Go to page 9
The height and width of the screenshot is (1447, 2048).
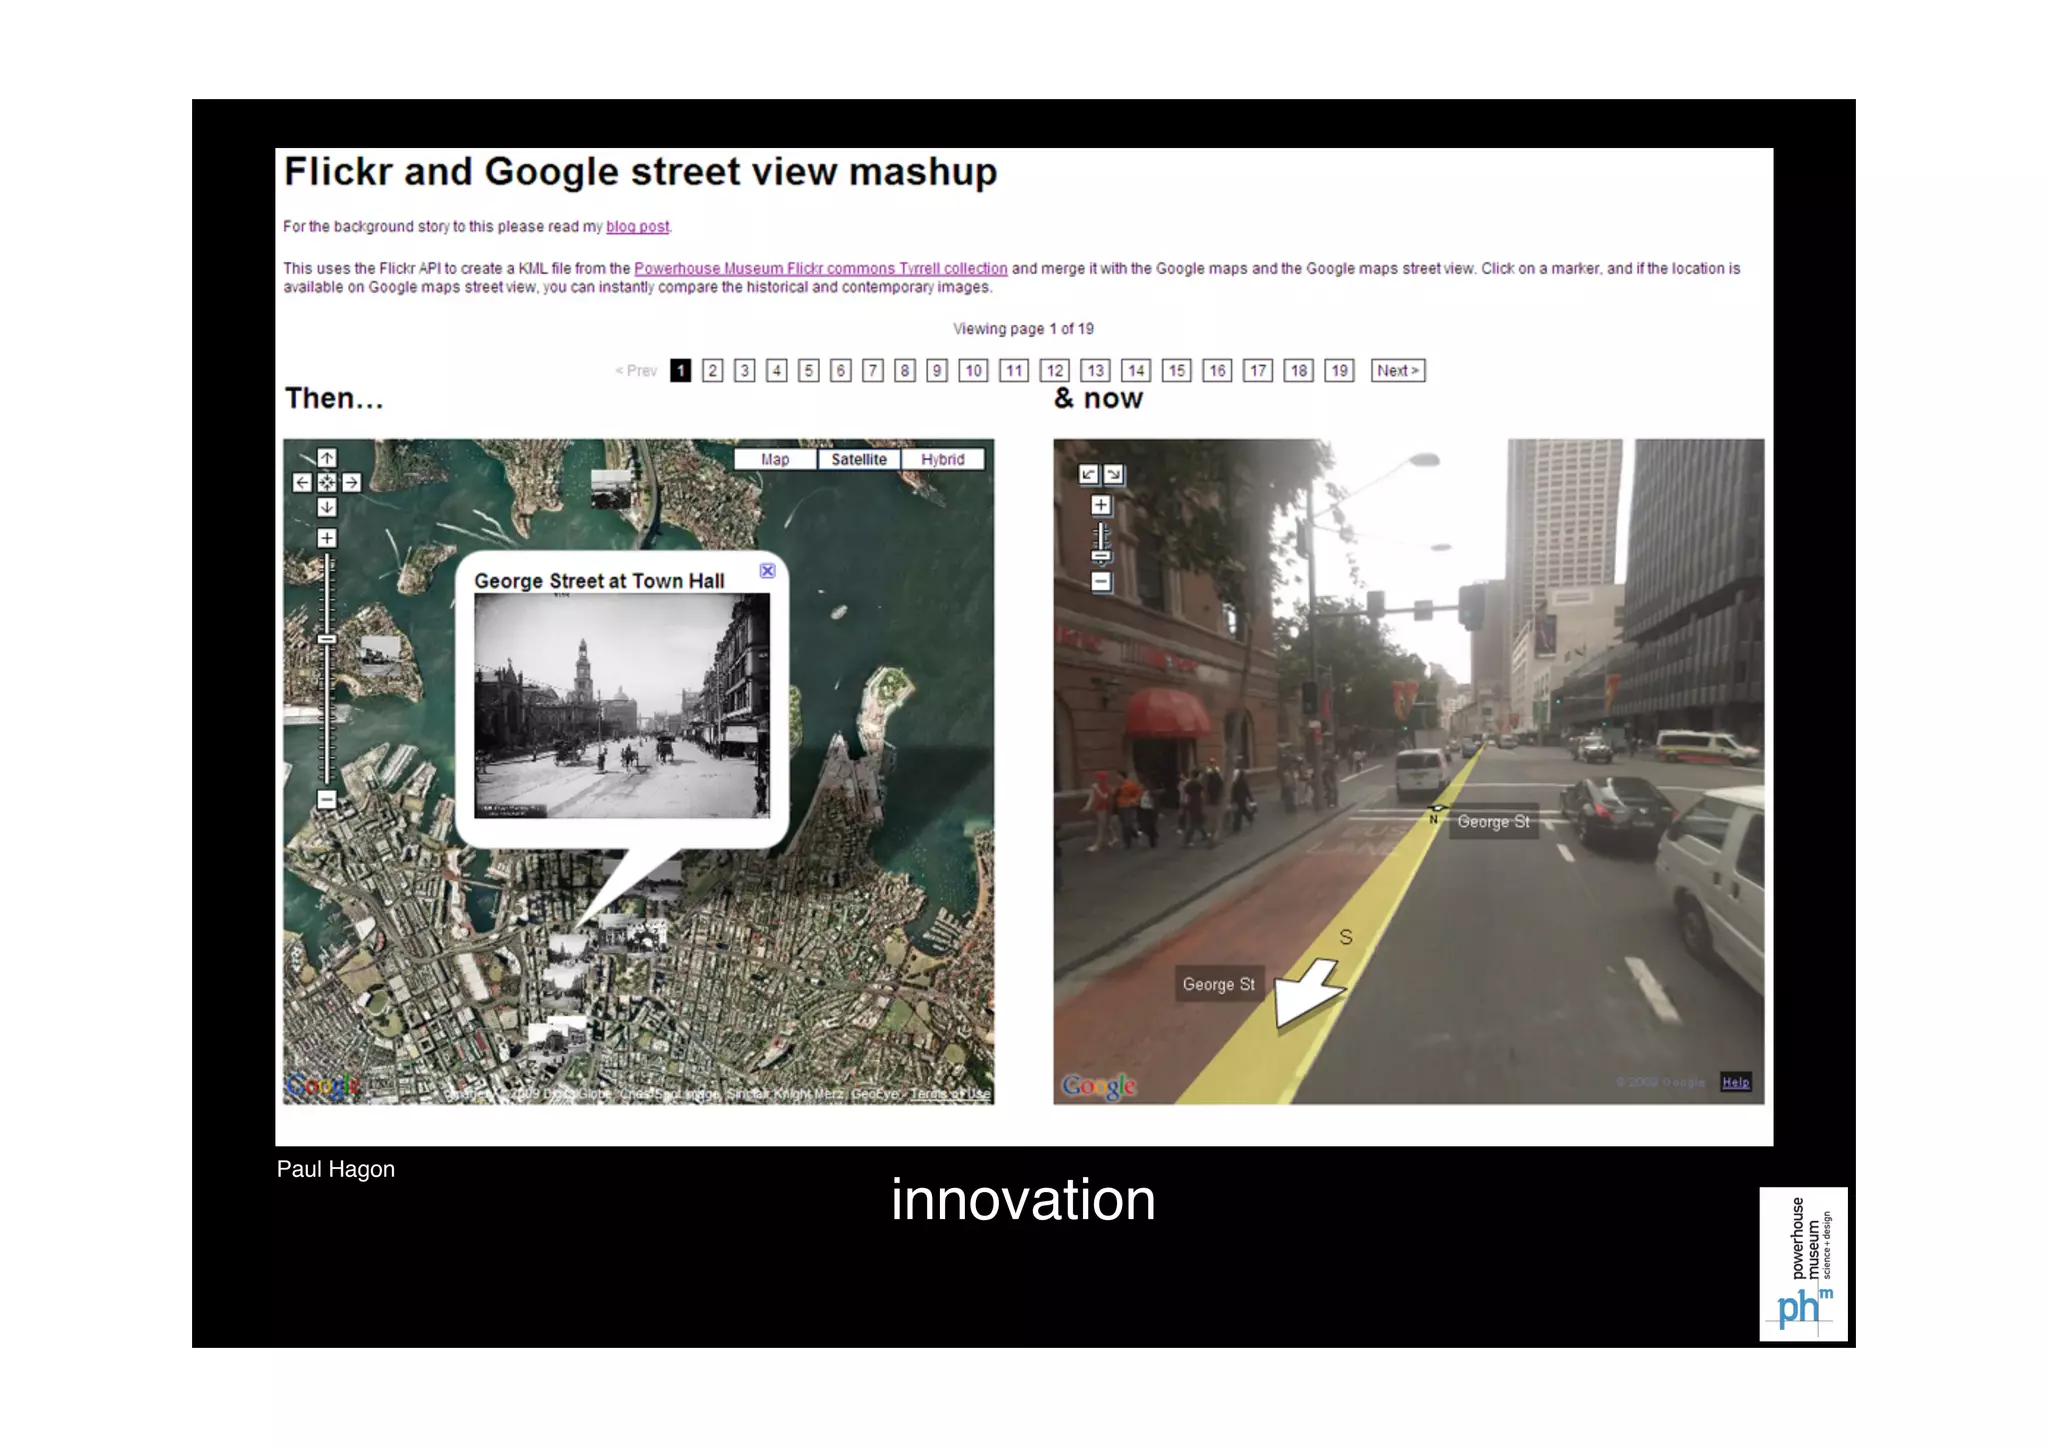point(936,371)
